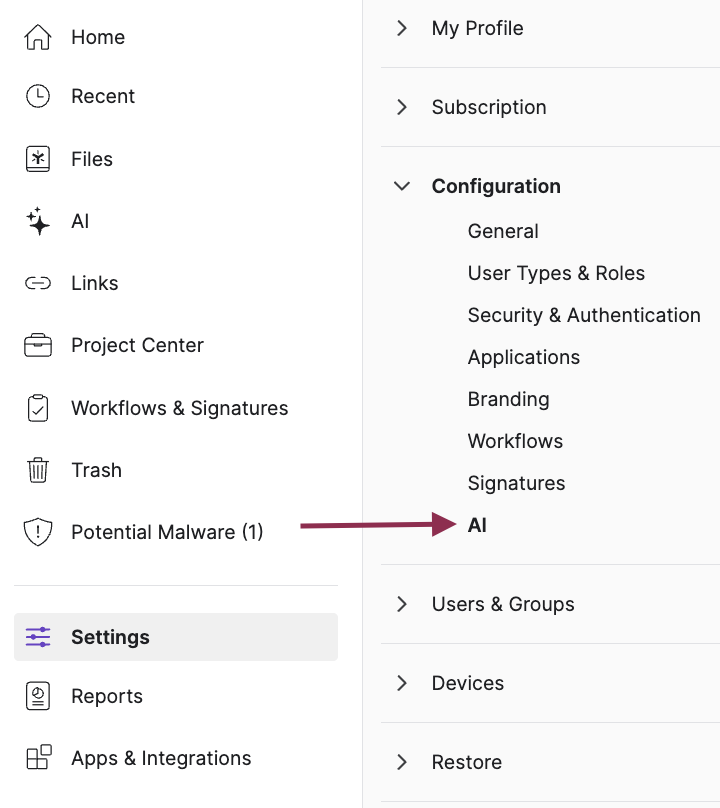Open Files in the sidebar
720x808 pixels.
click(x=92, y=159)
